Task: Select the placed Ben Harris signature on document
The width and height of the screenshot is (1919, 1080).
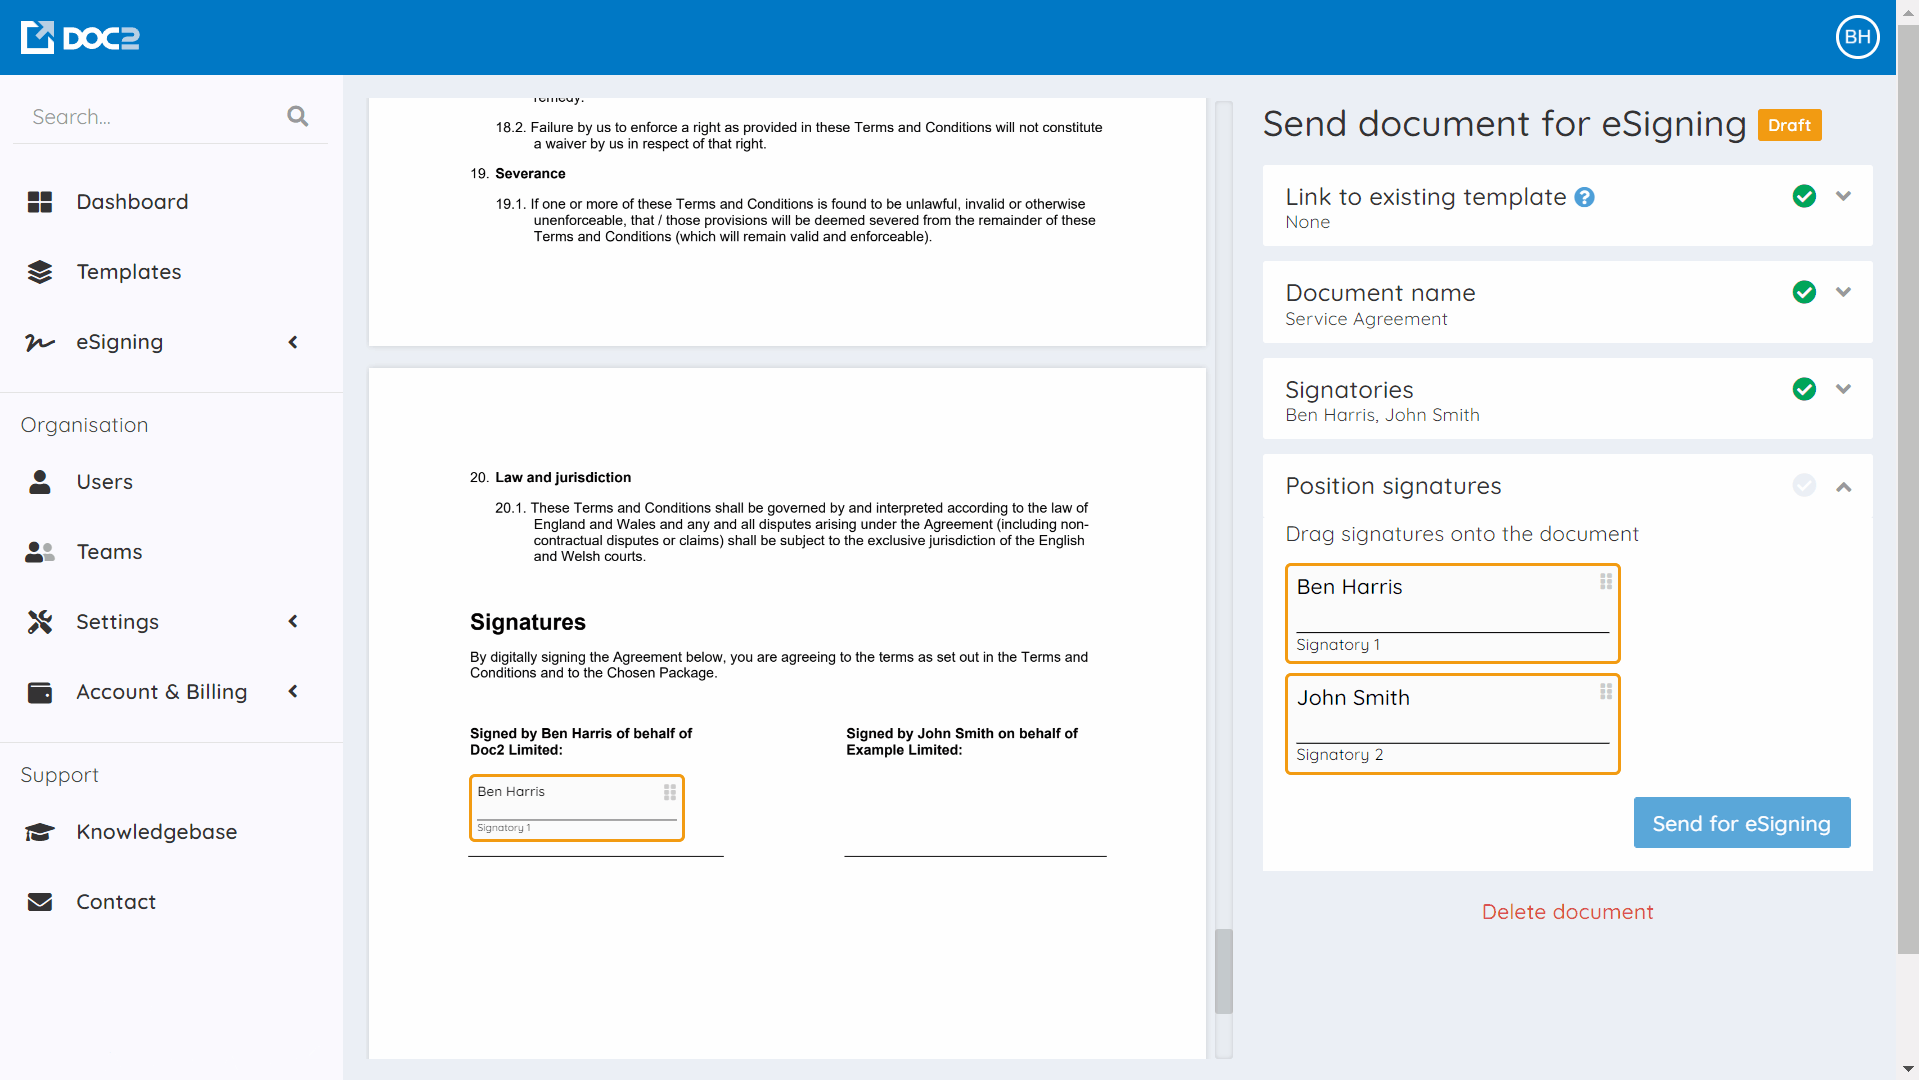Action: tap(576, 808)
